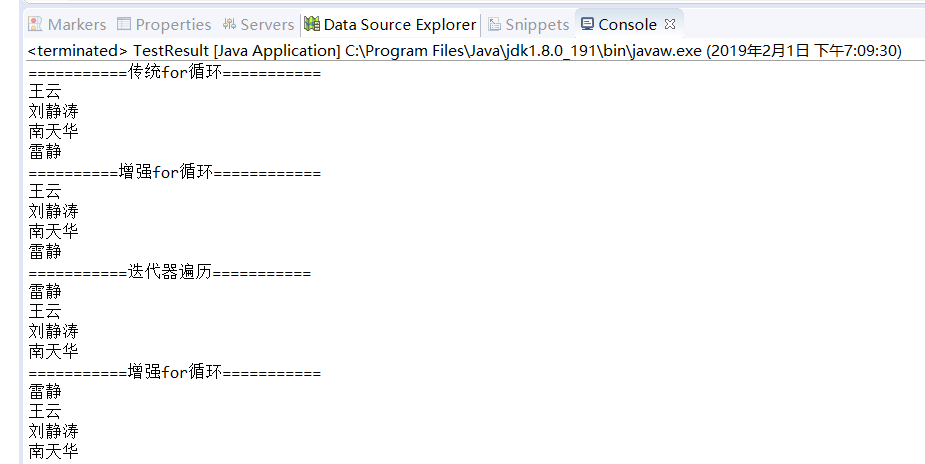Click the Data Source Explorer icon

coord(313,24)
